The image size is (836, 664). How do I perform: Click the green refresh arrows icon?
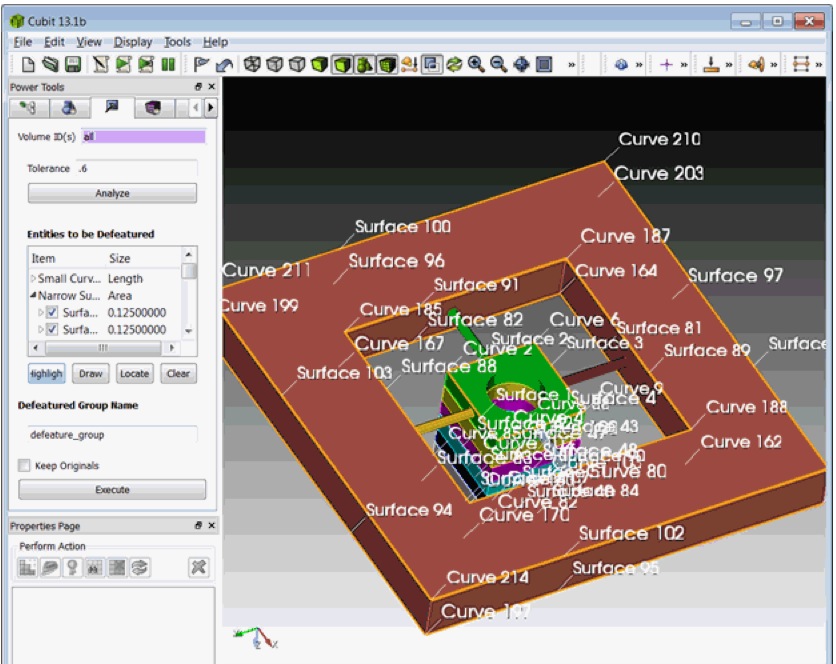[455, 65]
